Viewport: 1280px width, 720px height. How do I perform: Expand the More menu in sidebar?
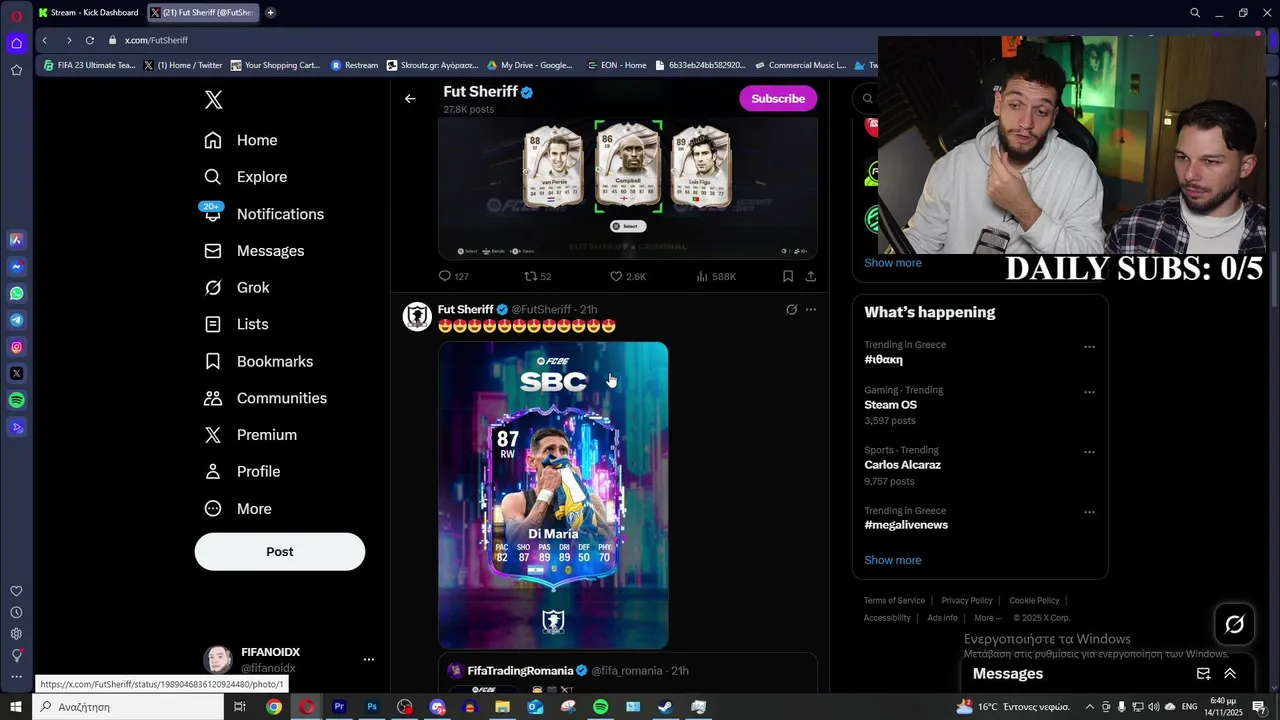coord(237,509)
